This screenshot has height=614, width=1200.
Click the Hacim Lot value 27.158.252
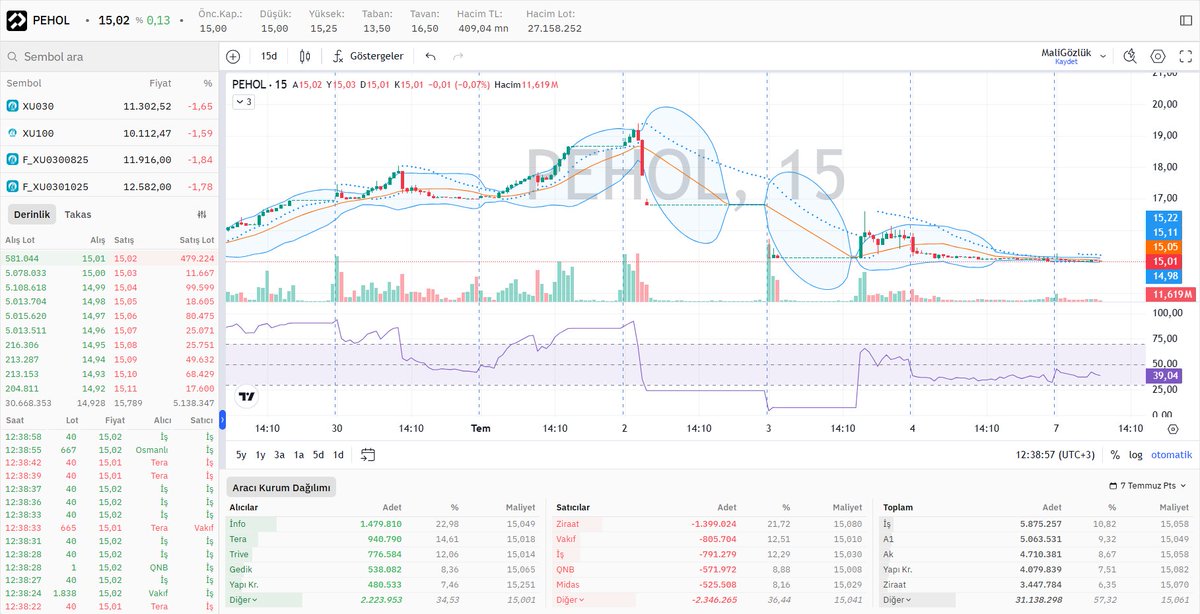[554, 28]
